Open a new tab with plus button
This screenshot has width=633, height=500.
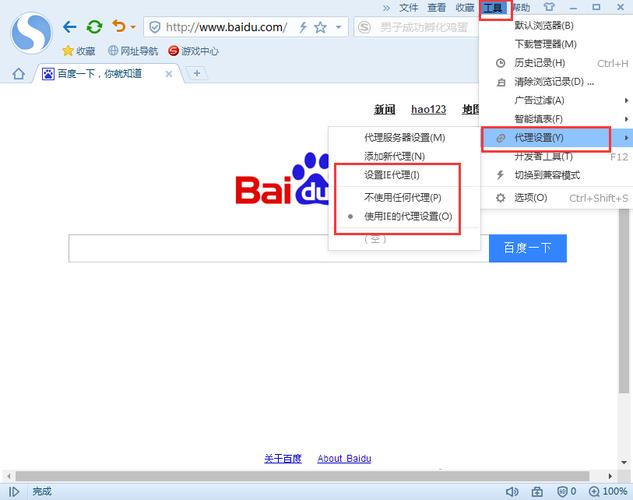(197, 73)
